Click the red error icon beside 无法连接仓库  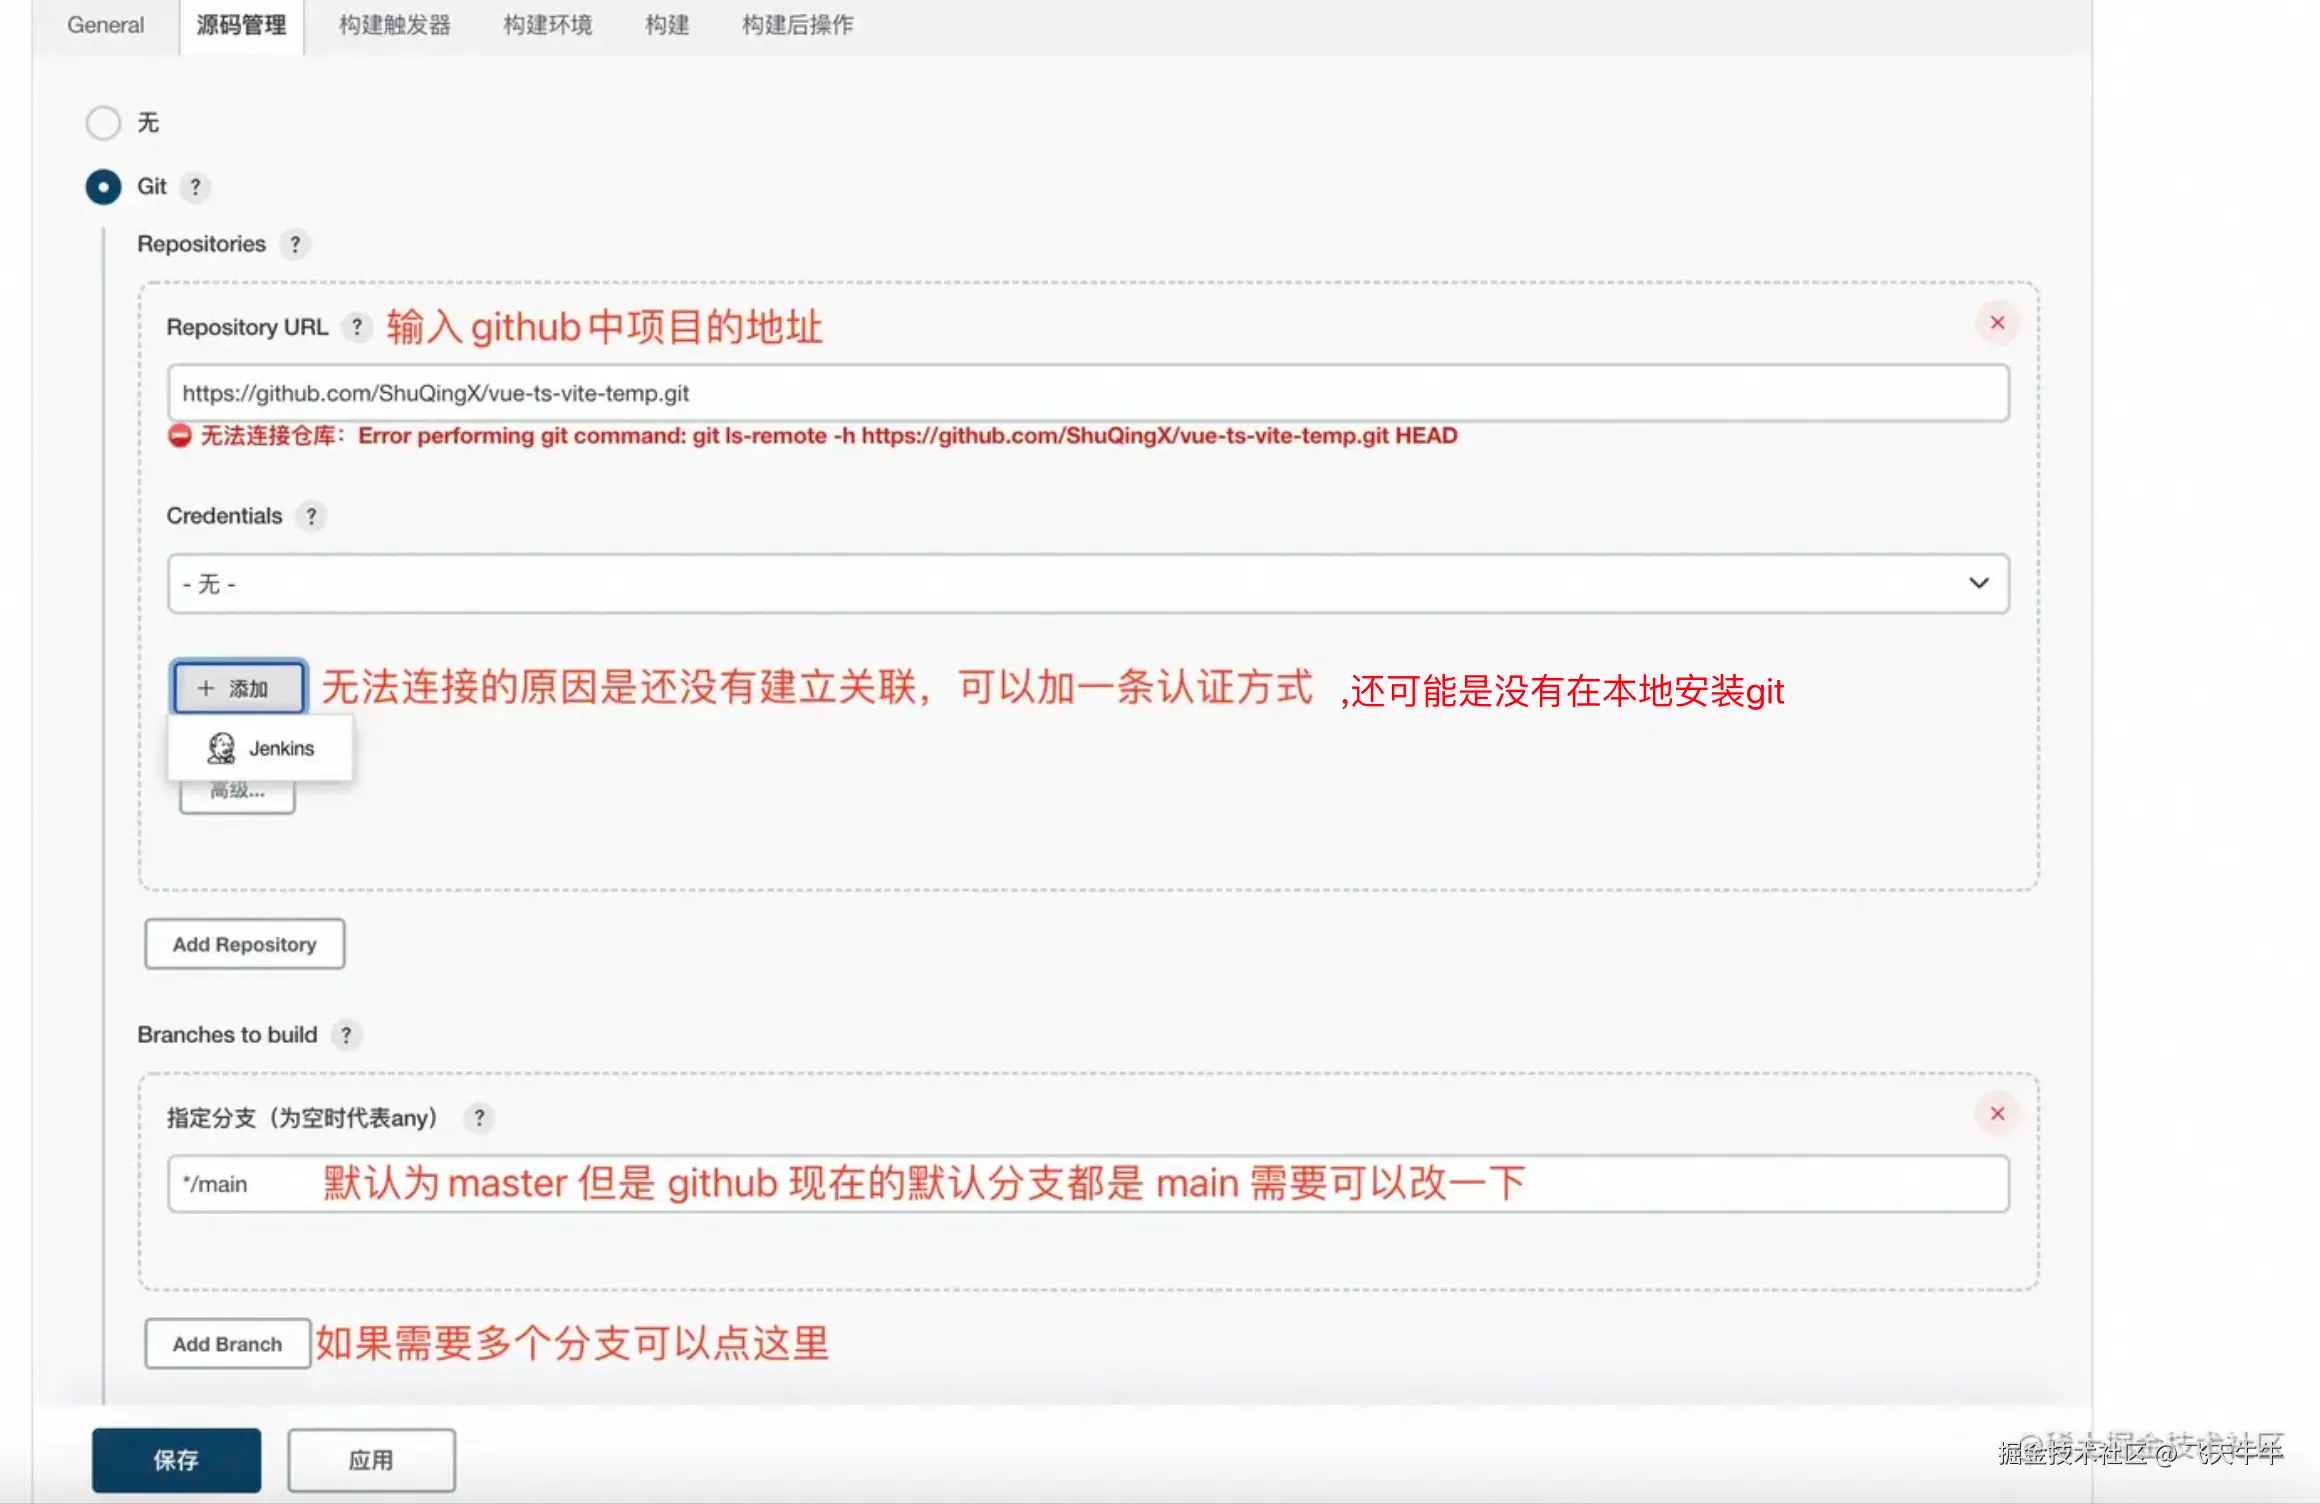coord(180,436)
